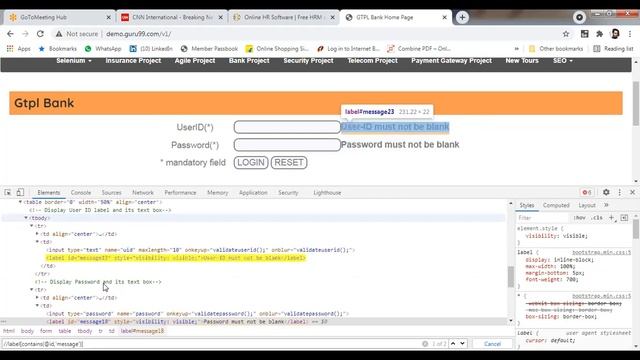Show more bookmarks with the chevron
Viewport: 640px width, 360px height.
pos(516,49)
